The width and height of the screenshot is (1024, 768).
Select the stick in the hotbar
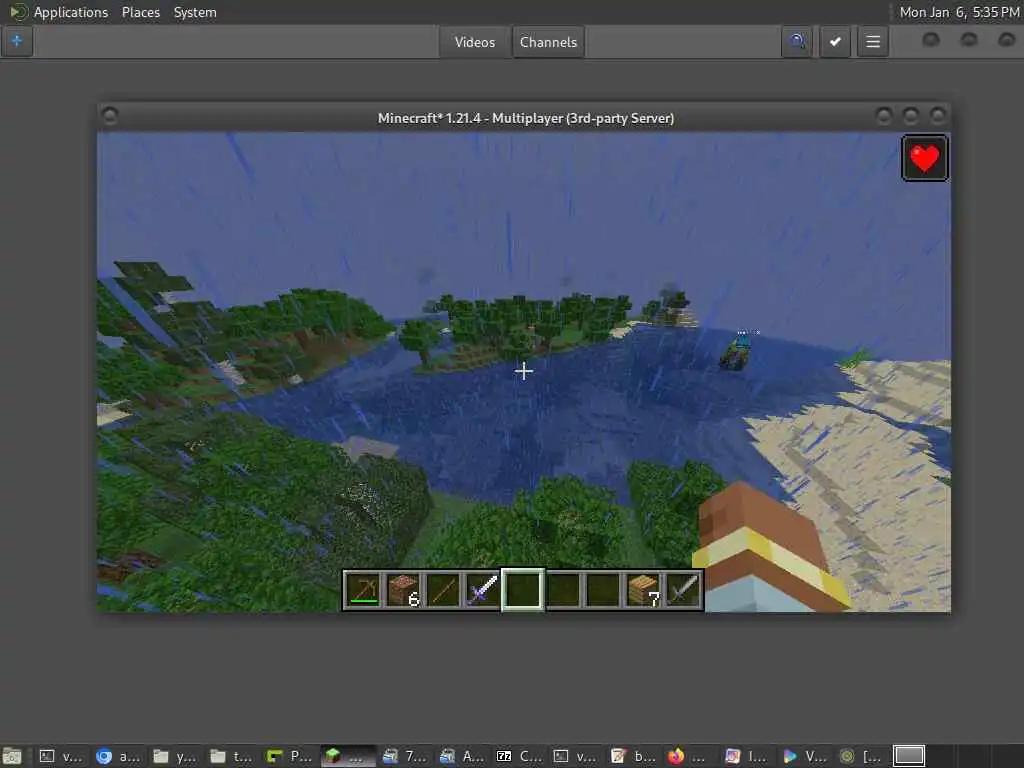tap(443, 590)
